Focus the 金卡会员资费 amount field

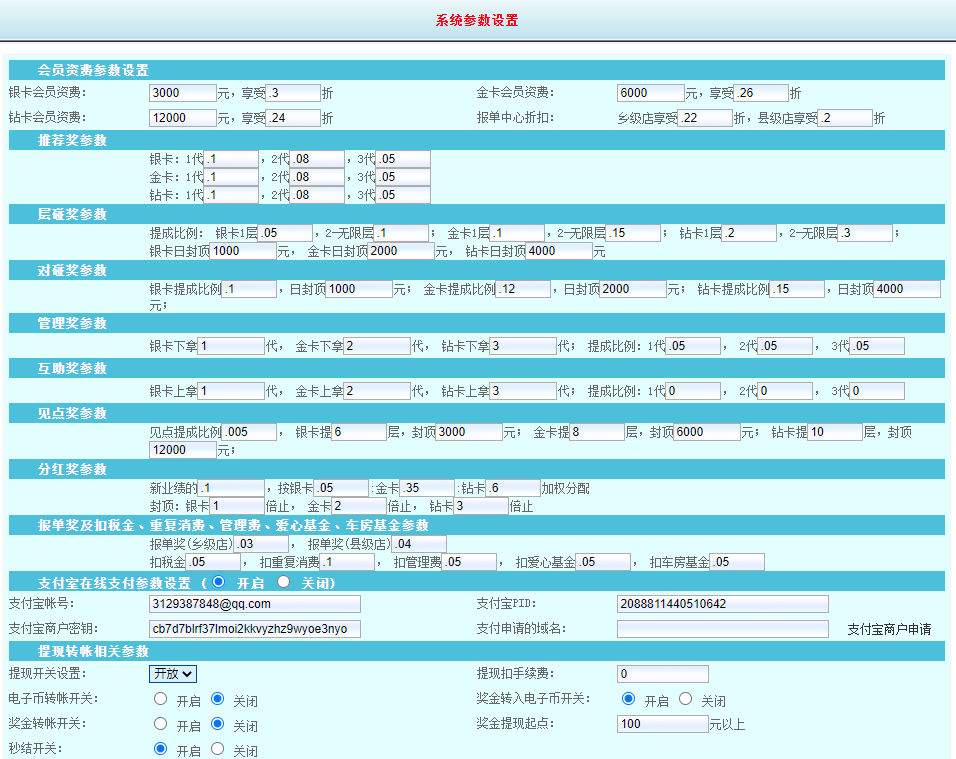pyautogui.click(x=650, y=93)
